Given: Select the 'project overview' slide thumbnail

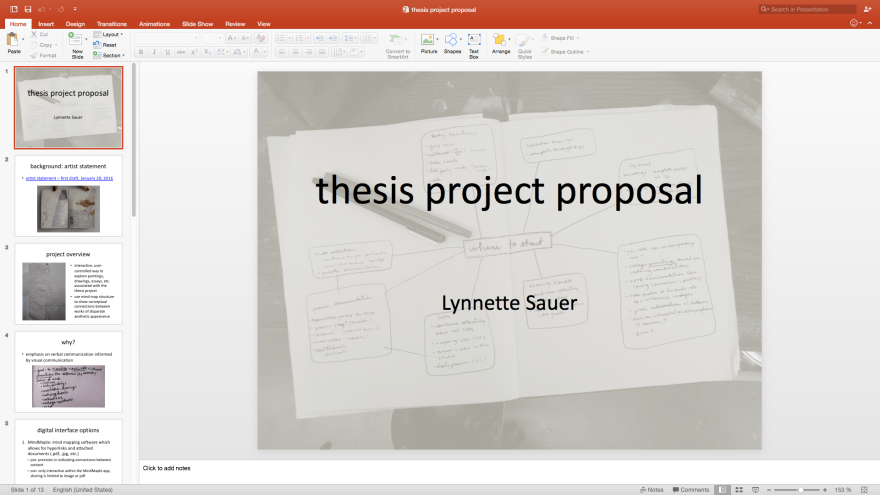Looking at the screenshot, I should [x=68, y=284].
